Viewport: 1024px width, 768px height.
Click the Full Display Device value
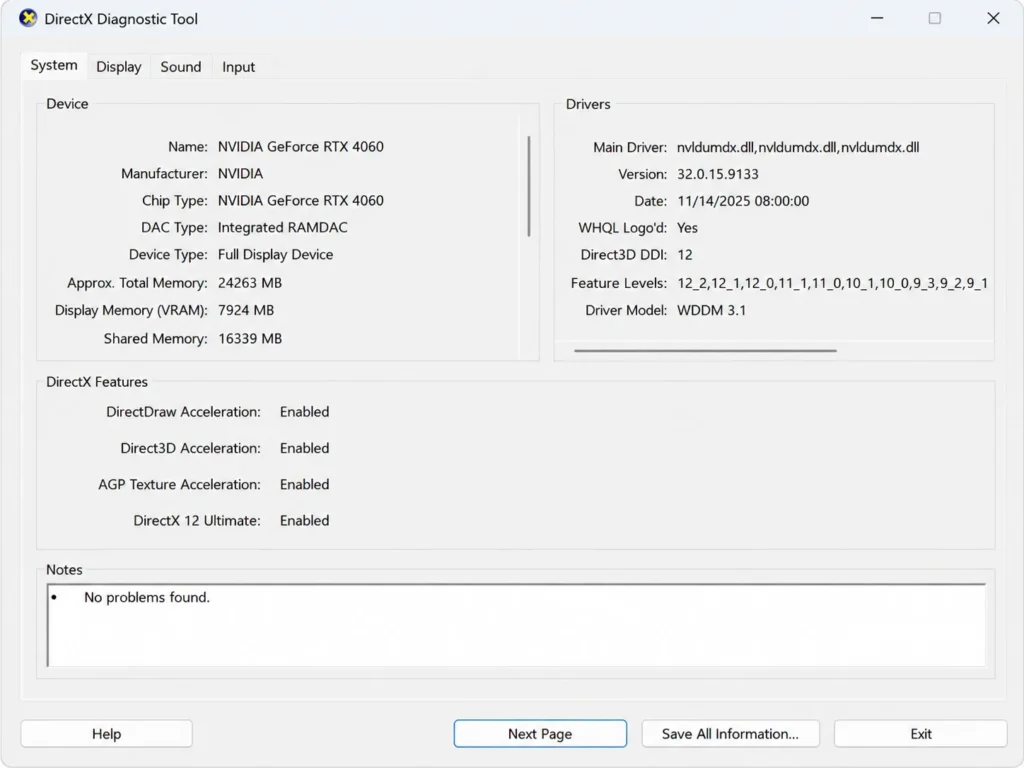coord(276,254)
